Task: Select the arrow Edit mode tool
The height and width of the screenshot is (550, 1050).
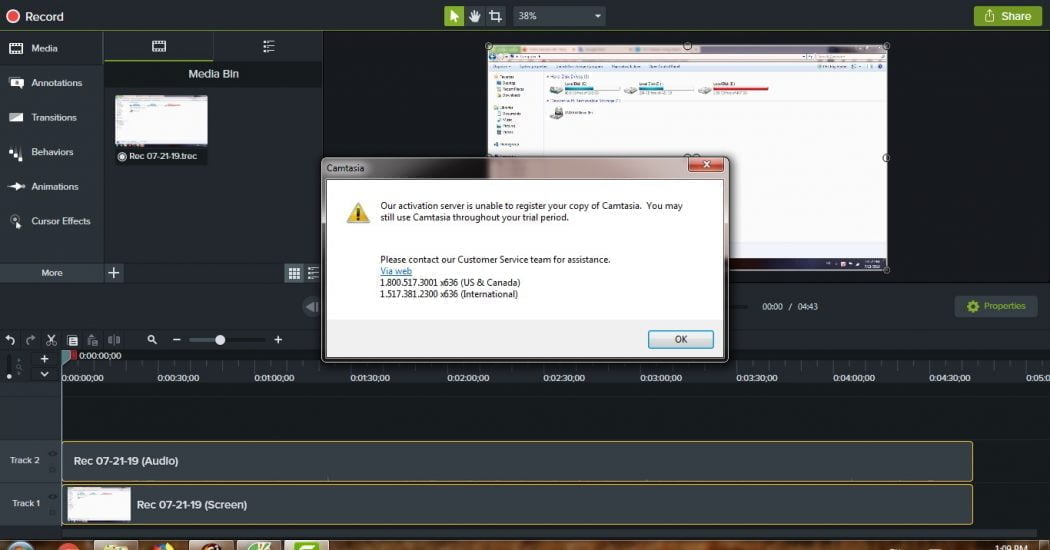Action: (453, 16)
